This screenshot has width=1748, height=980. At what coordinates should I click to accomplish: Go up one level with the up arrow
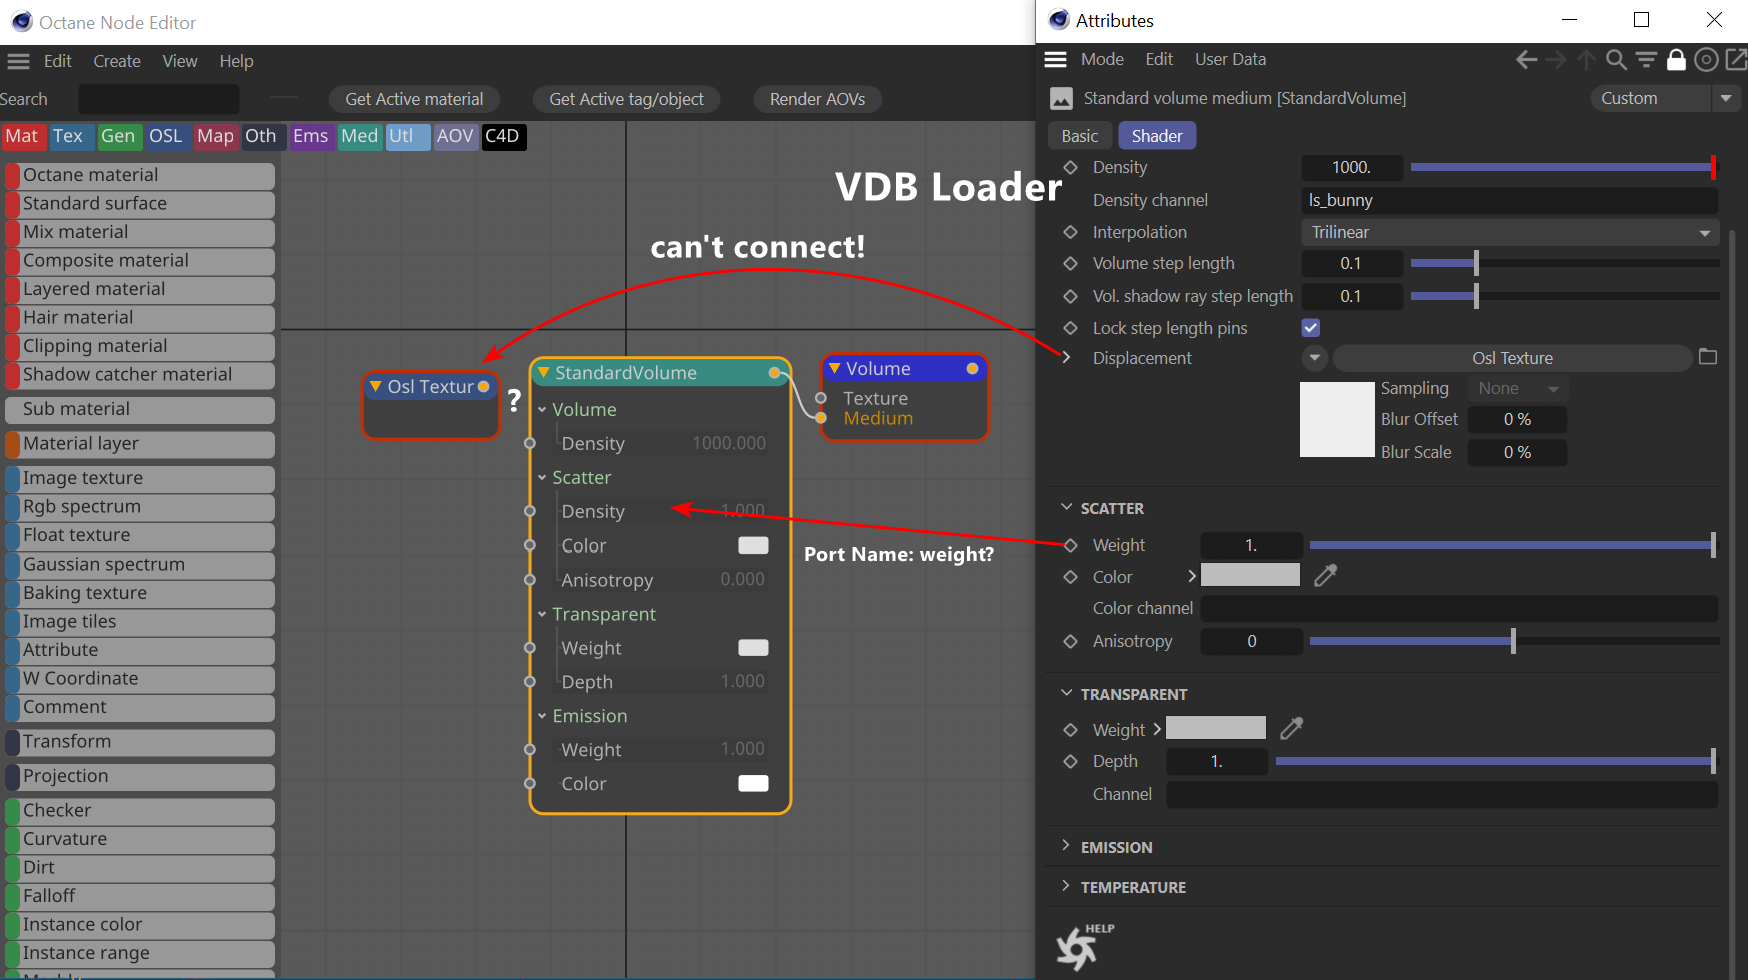[1586, 60]
